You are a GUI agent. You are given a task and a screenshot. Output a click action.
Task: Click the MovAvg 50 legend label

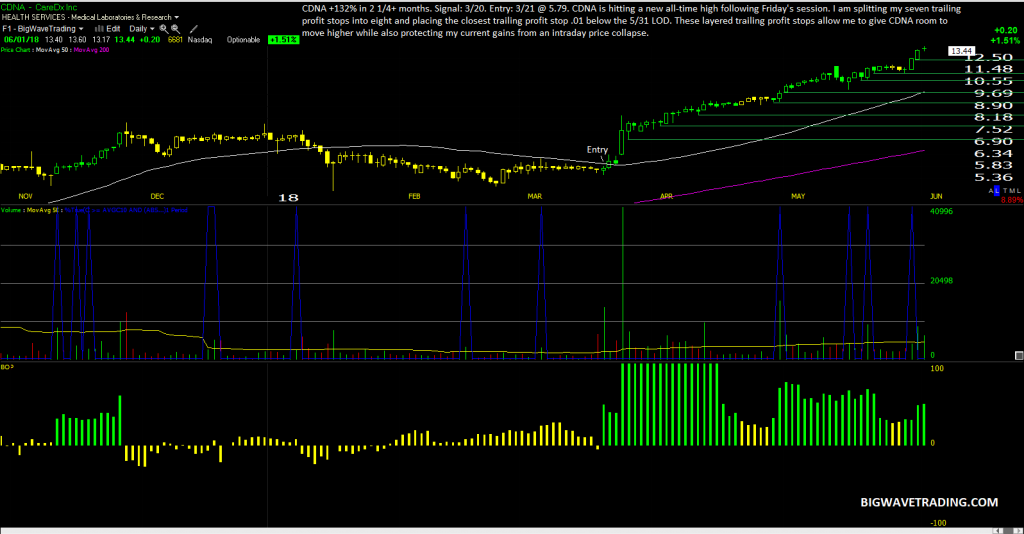click(x=53, y=50)
